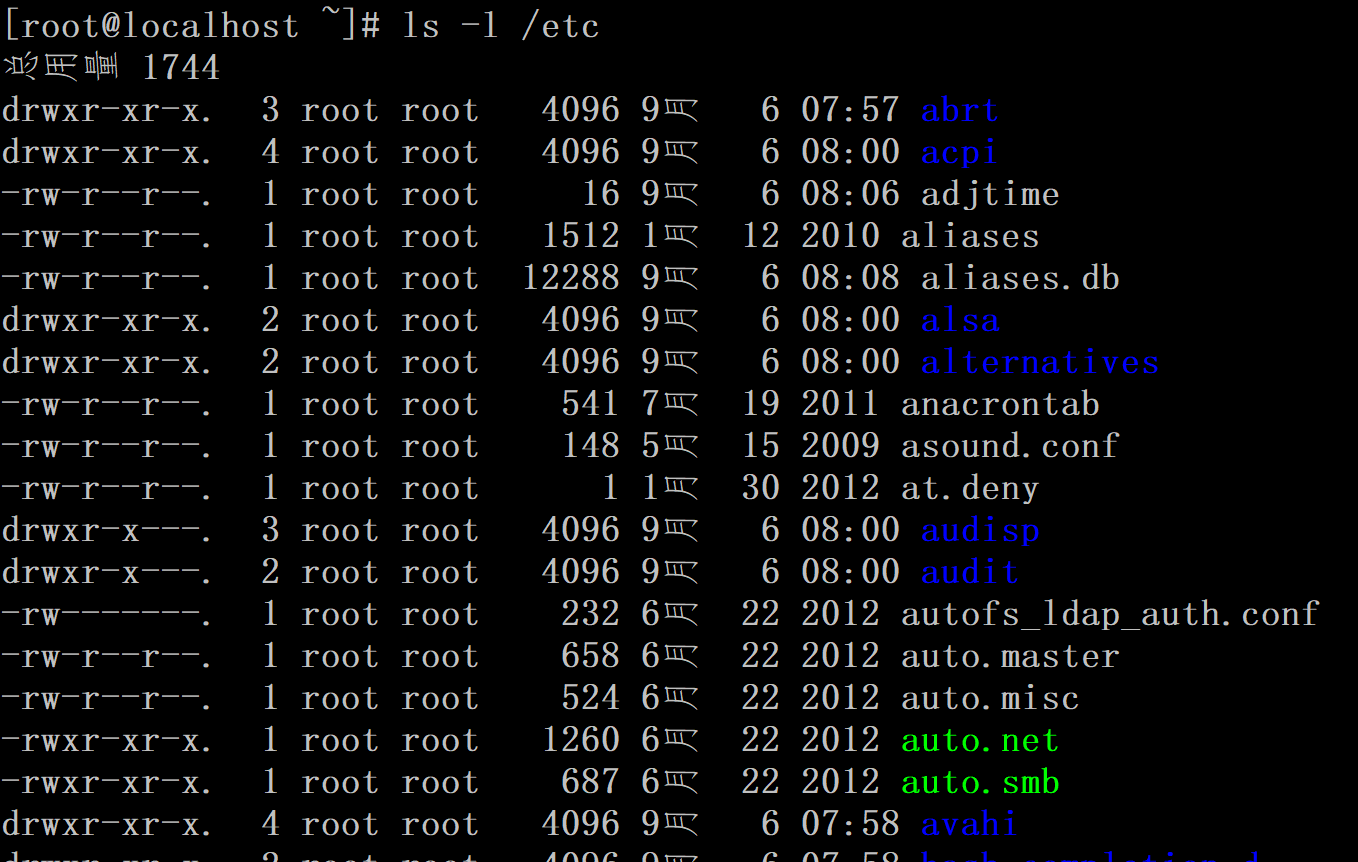Select the size 687 in auto.smb row
1358x862 pixels.
(x=591, y=782)
